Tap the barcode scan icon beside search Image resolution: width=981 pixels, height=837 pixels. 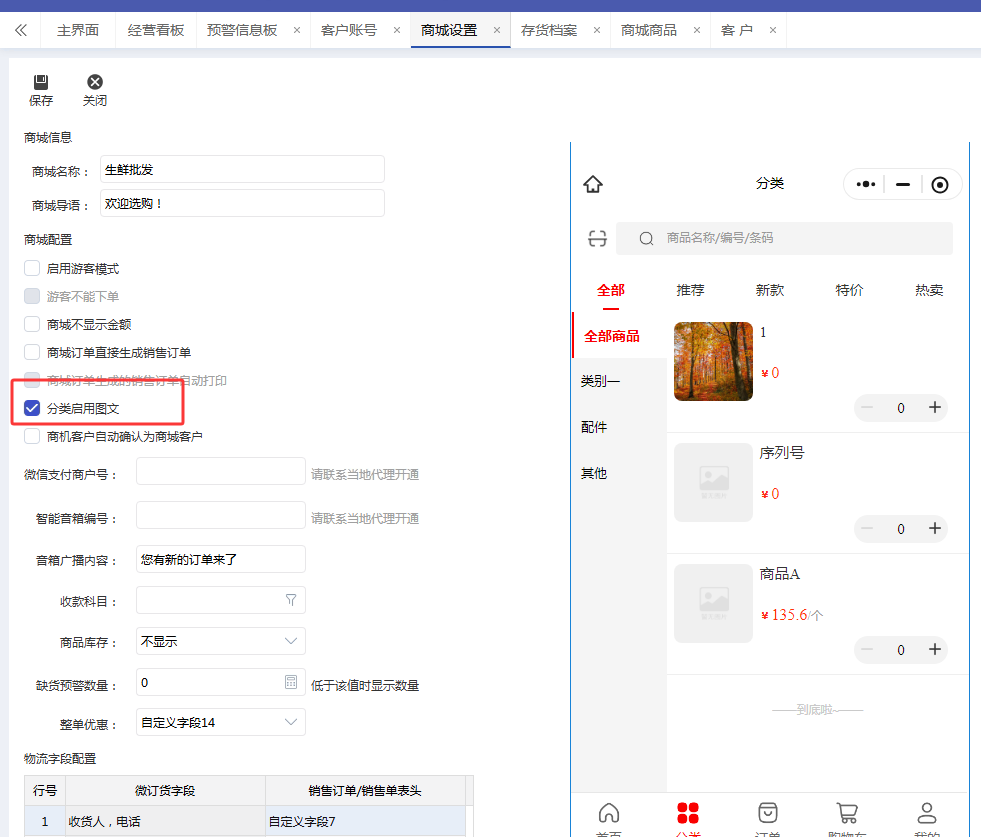pos(597,238)
